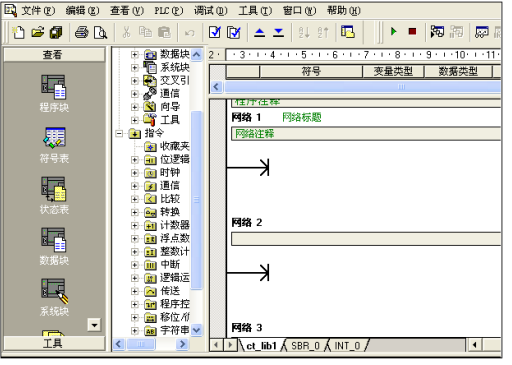This screenshot has width=512, height=365.
Task: Expand the 数据块 tree node
Action: tap(134, 54)
